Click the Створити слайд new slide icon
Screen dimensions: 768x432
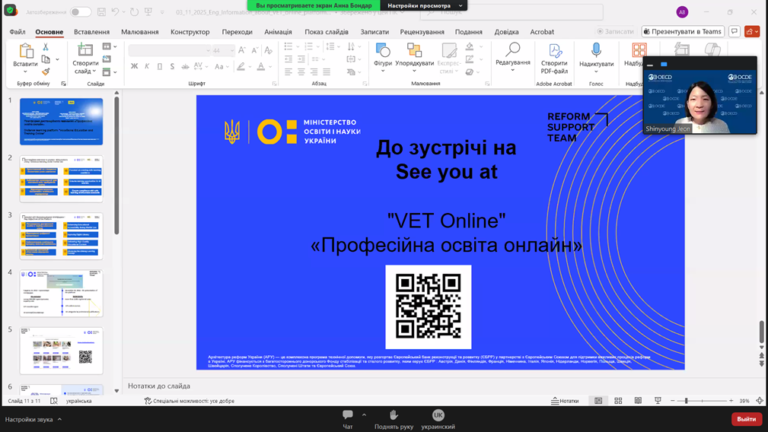[85, 50]
